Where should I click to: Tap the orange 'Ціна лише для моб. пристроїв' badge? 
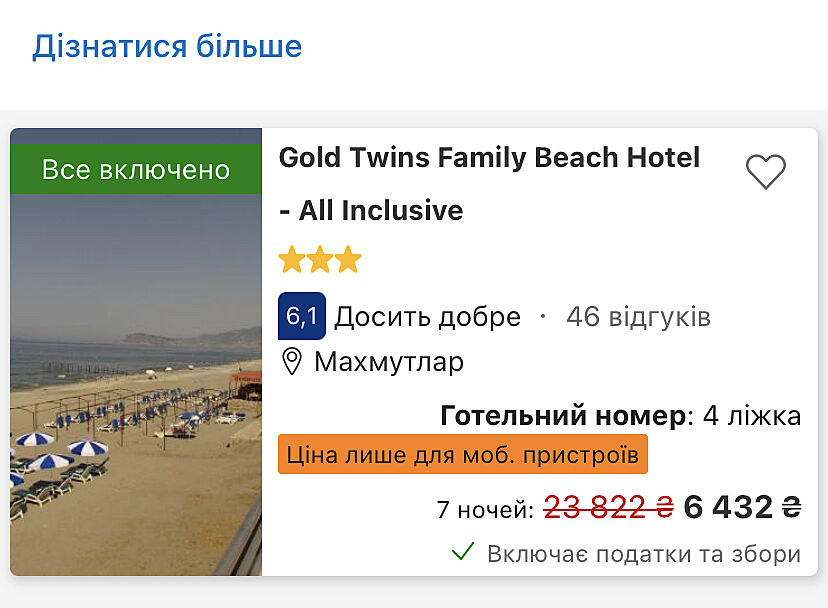[x=463, y=455]
